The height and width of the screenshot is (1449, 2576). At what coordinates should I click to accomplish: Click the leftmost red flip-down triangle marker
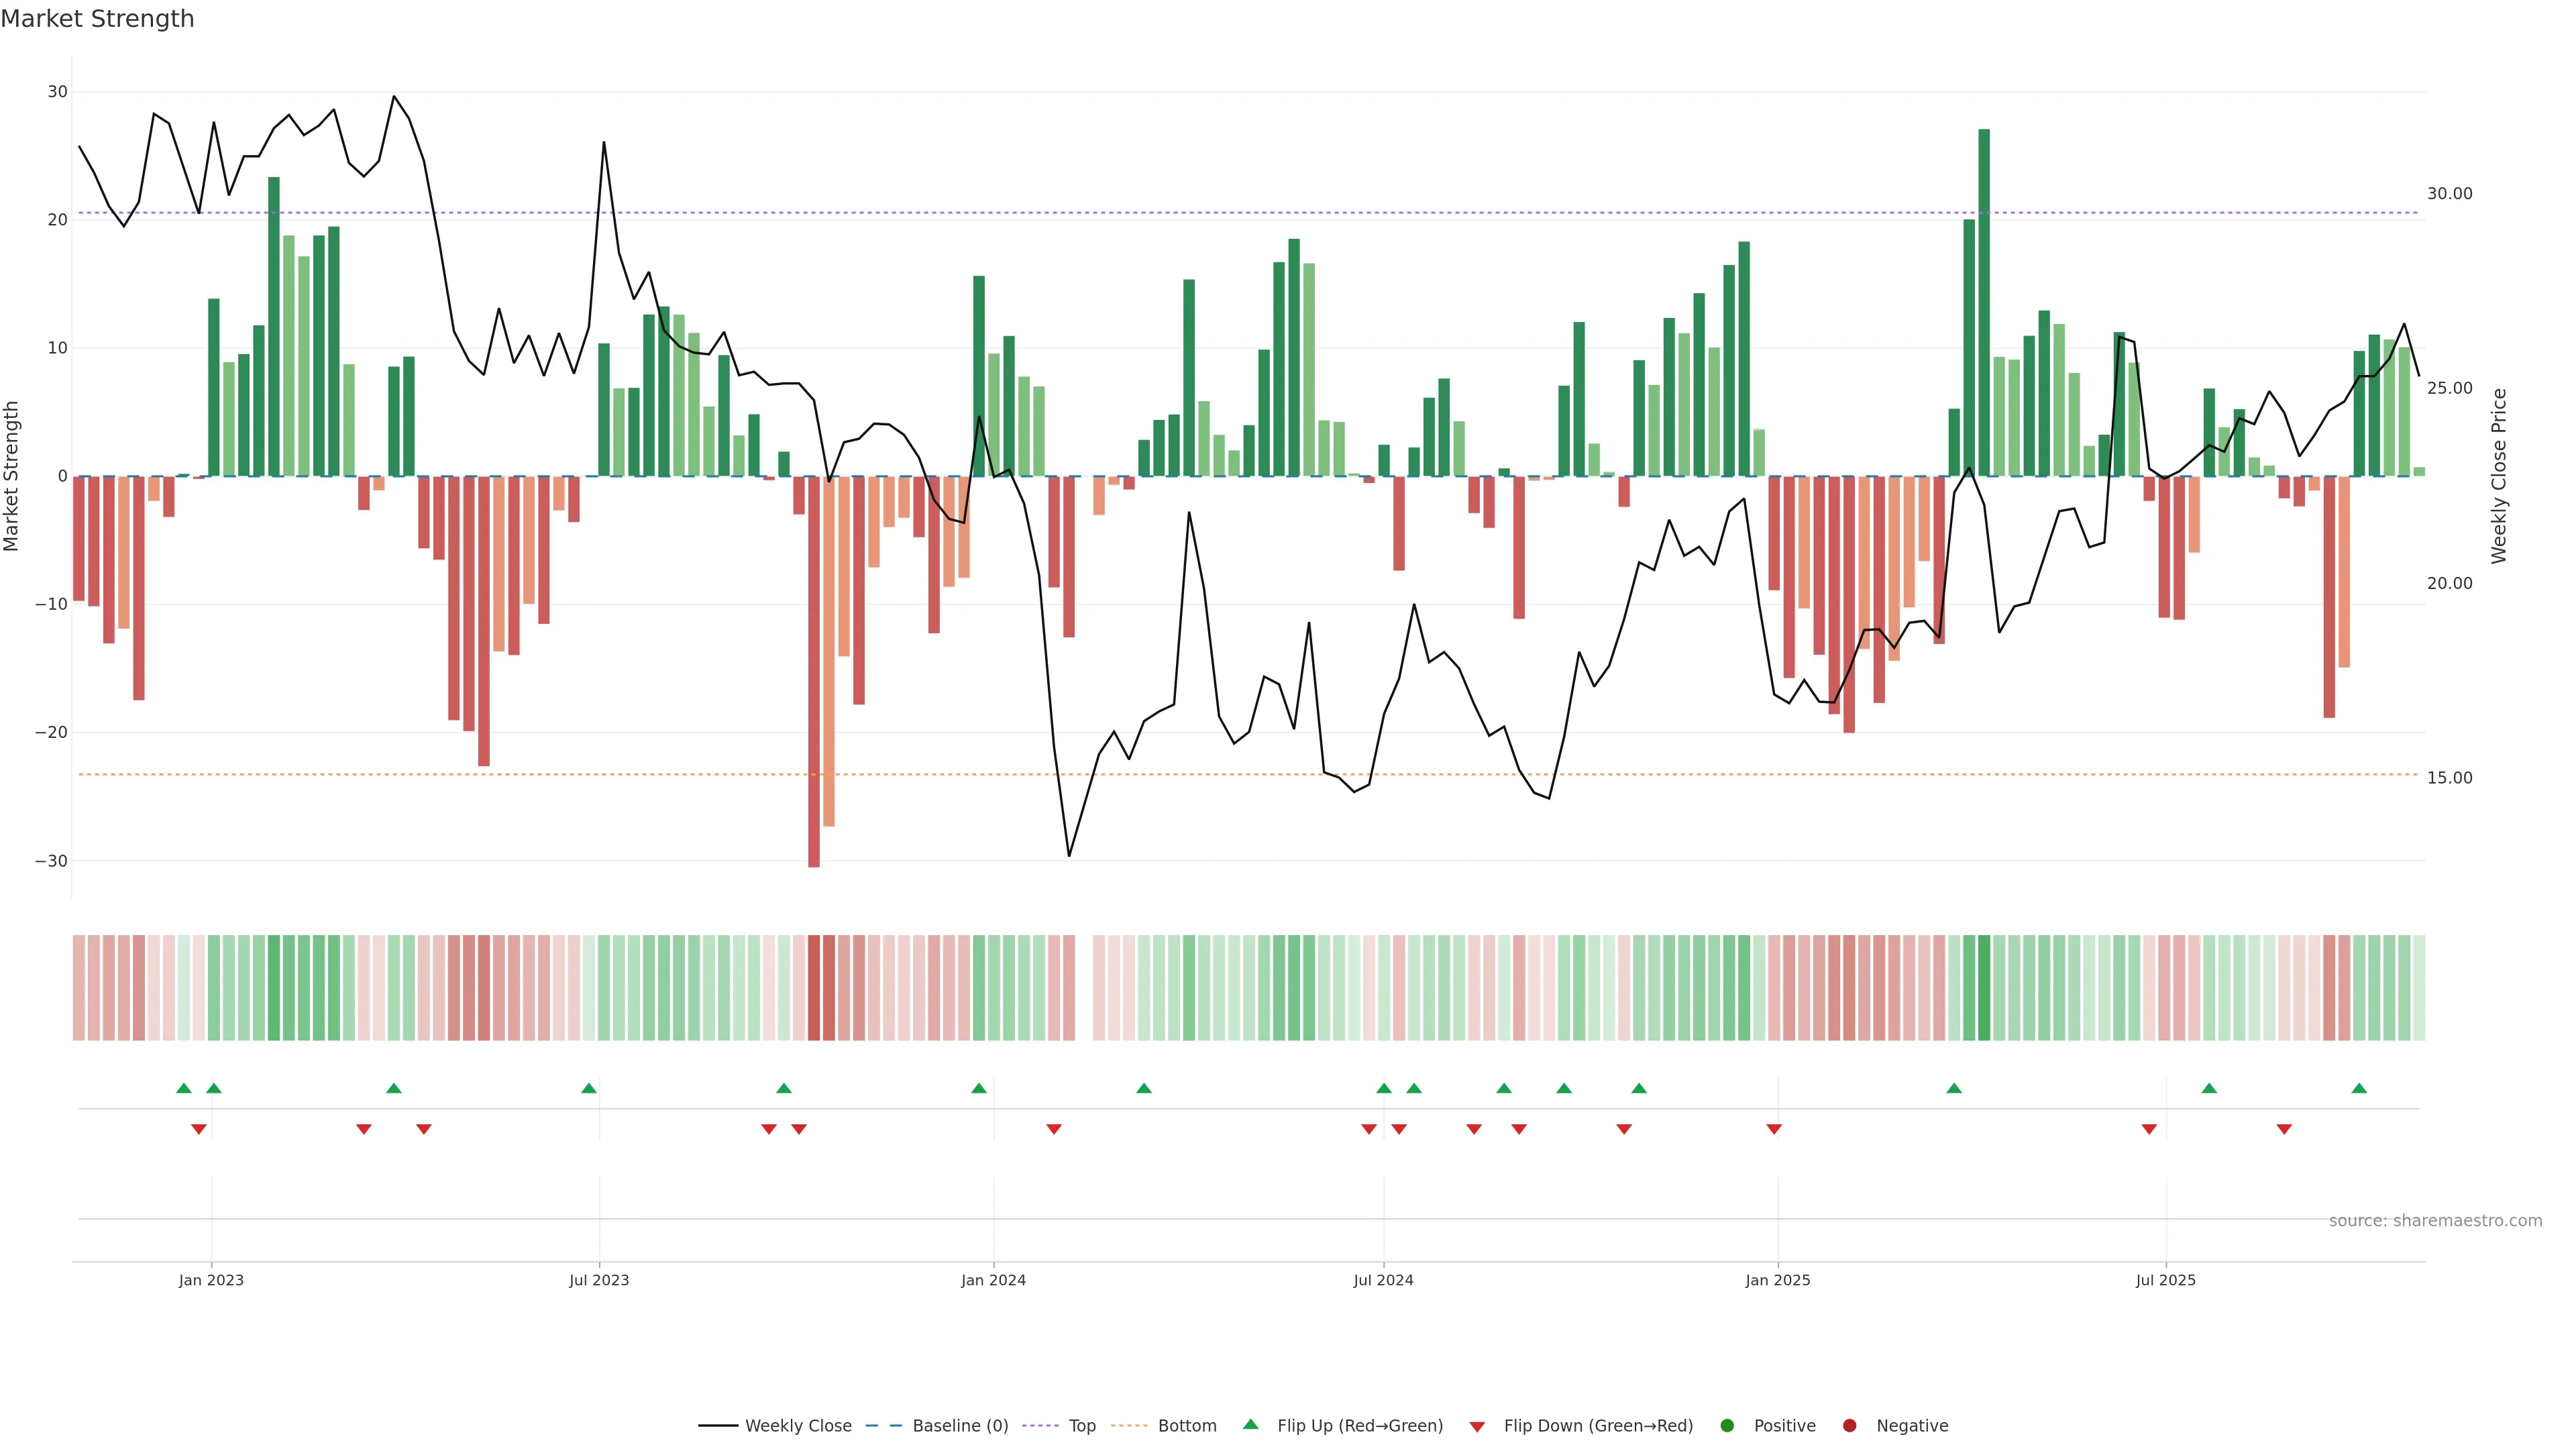pos(198,1129)
